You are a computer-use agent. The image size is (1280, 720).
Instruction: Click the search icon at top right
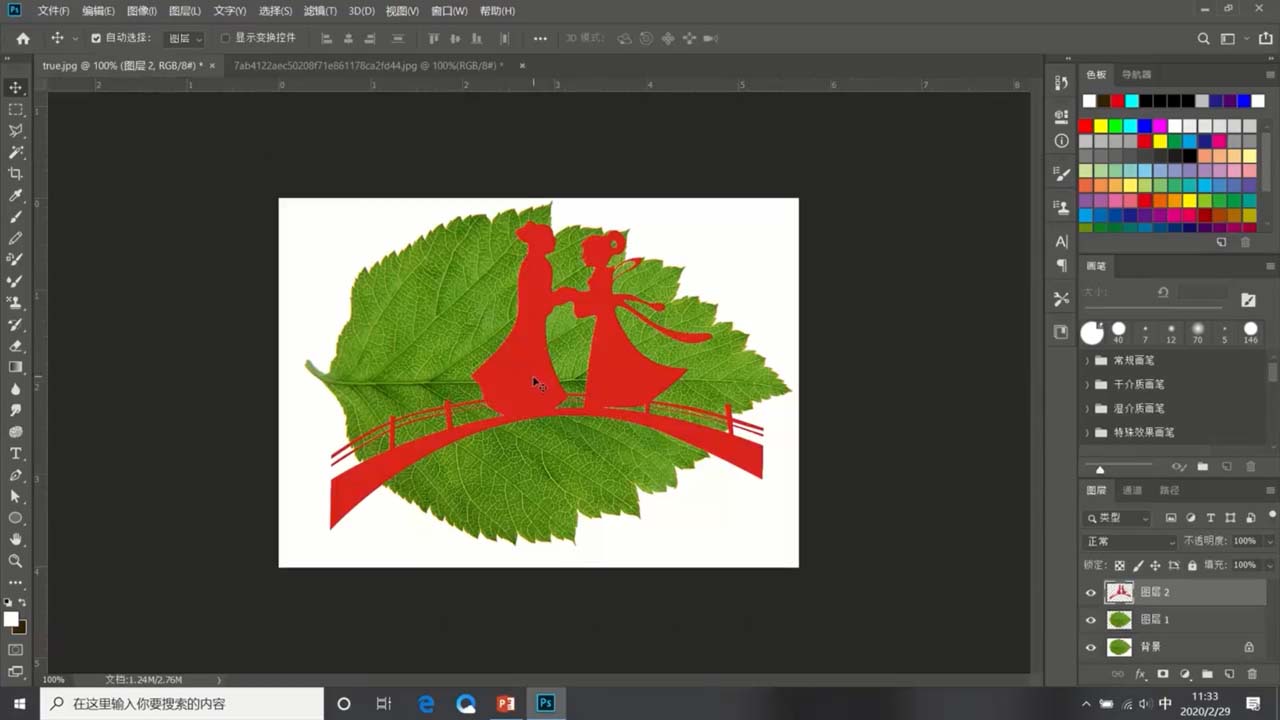(x=1204, y=39)
